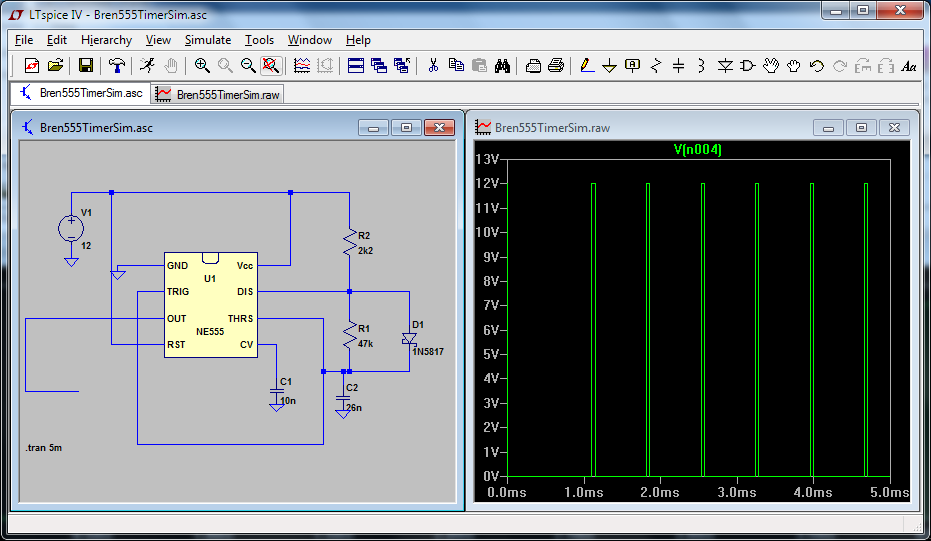931x541 pixels.
Task: Click the V(n004) trace label
Action: click(698, 150)
